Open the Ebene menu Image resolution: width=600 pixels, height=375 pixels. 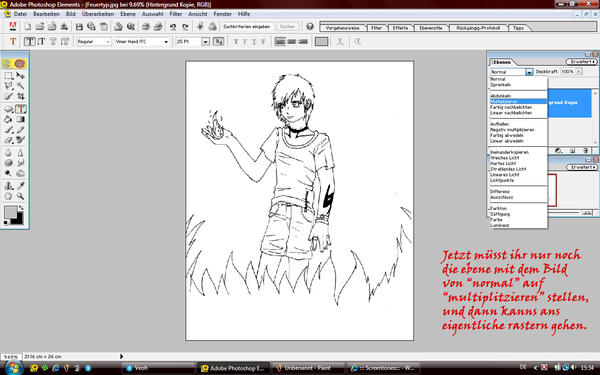click(128, 14)
